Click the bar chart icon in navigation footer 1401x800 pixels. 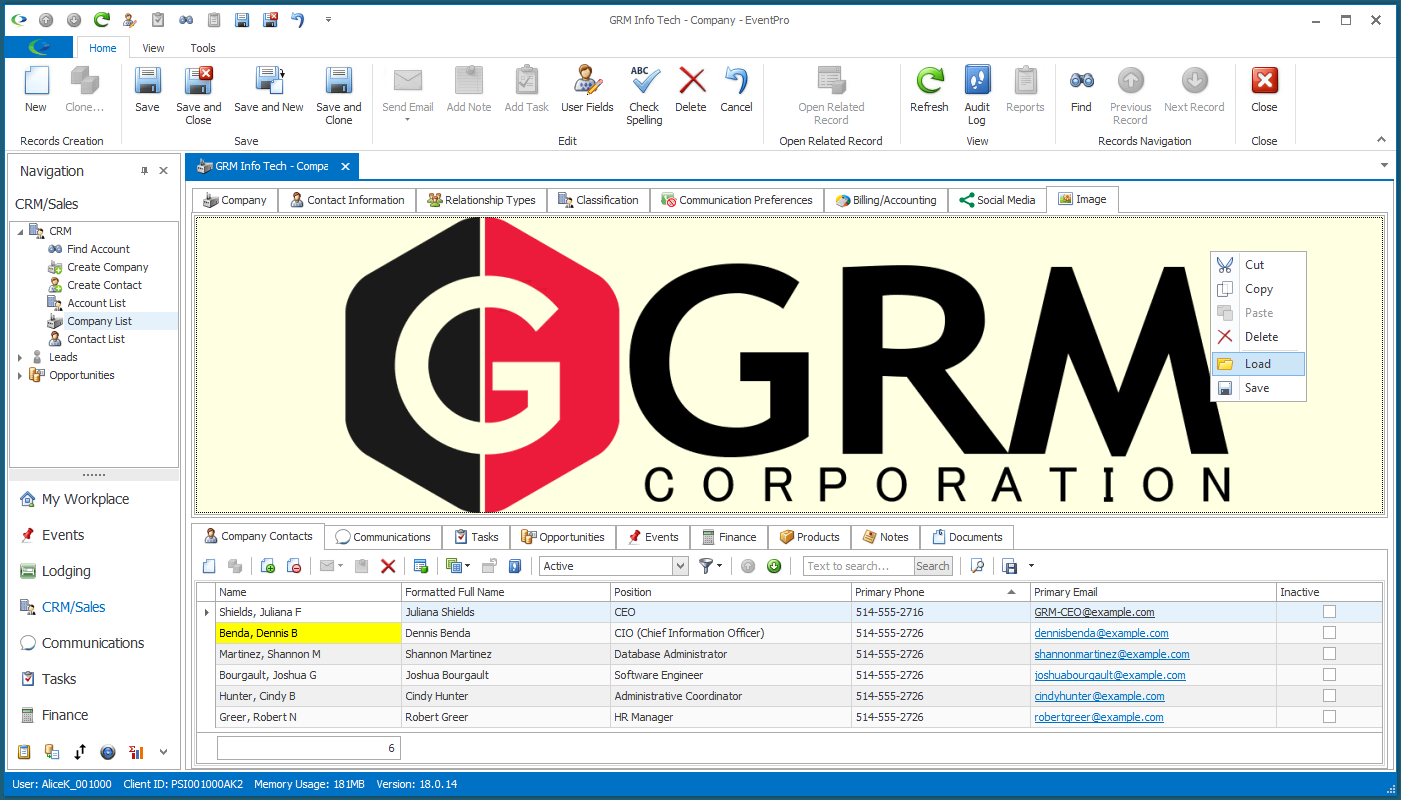coord(137,752)
